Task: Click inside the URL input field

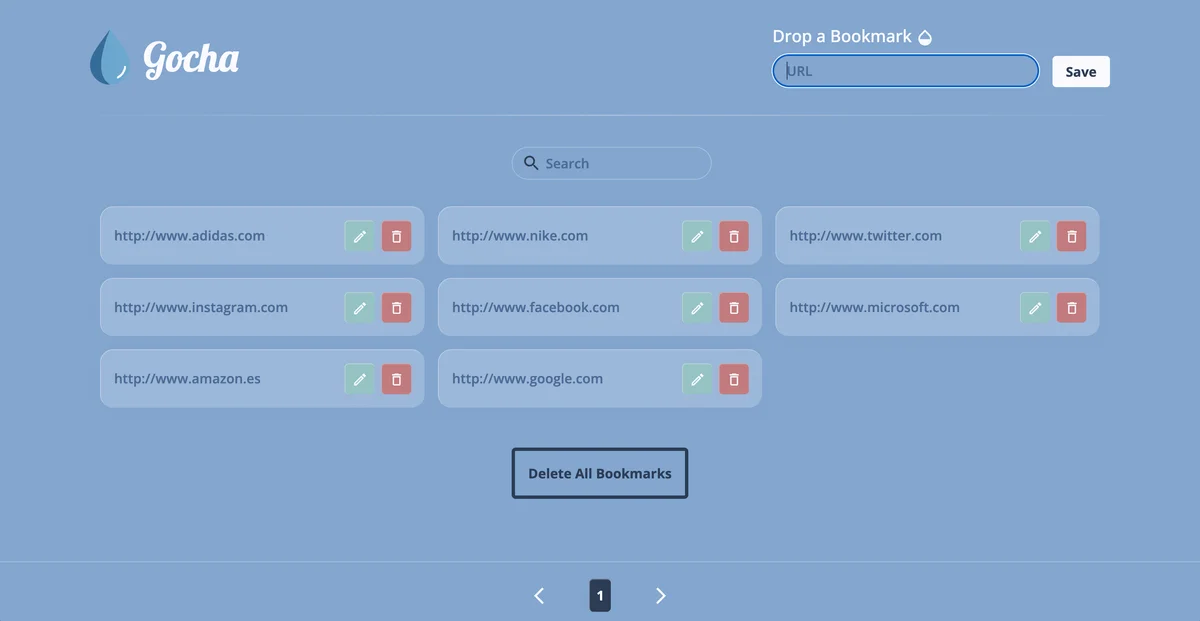Action: [905, 70]
